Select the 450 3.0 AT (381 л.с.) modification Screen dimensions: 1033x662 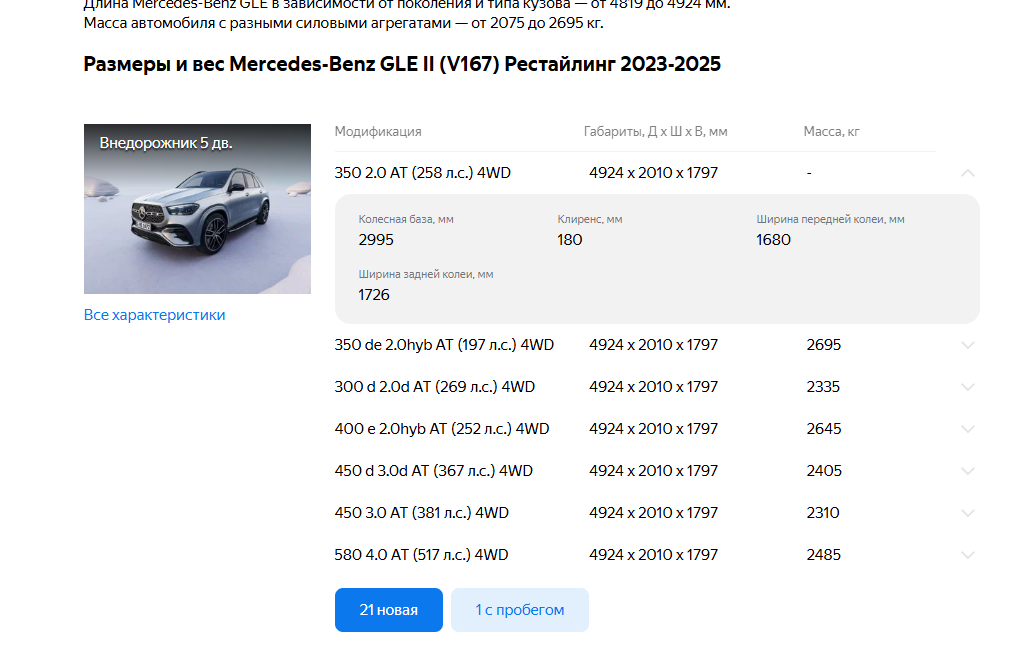tap(422, 512)
